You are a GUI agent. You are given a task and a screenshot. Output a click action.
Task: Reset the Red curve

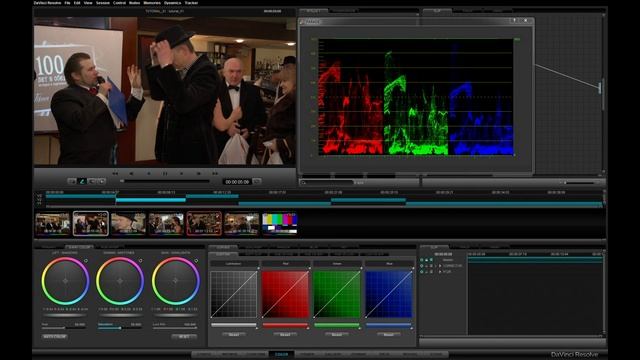coord(285,334)
